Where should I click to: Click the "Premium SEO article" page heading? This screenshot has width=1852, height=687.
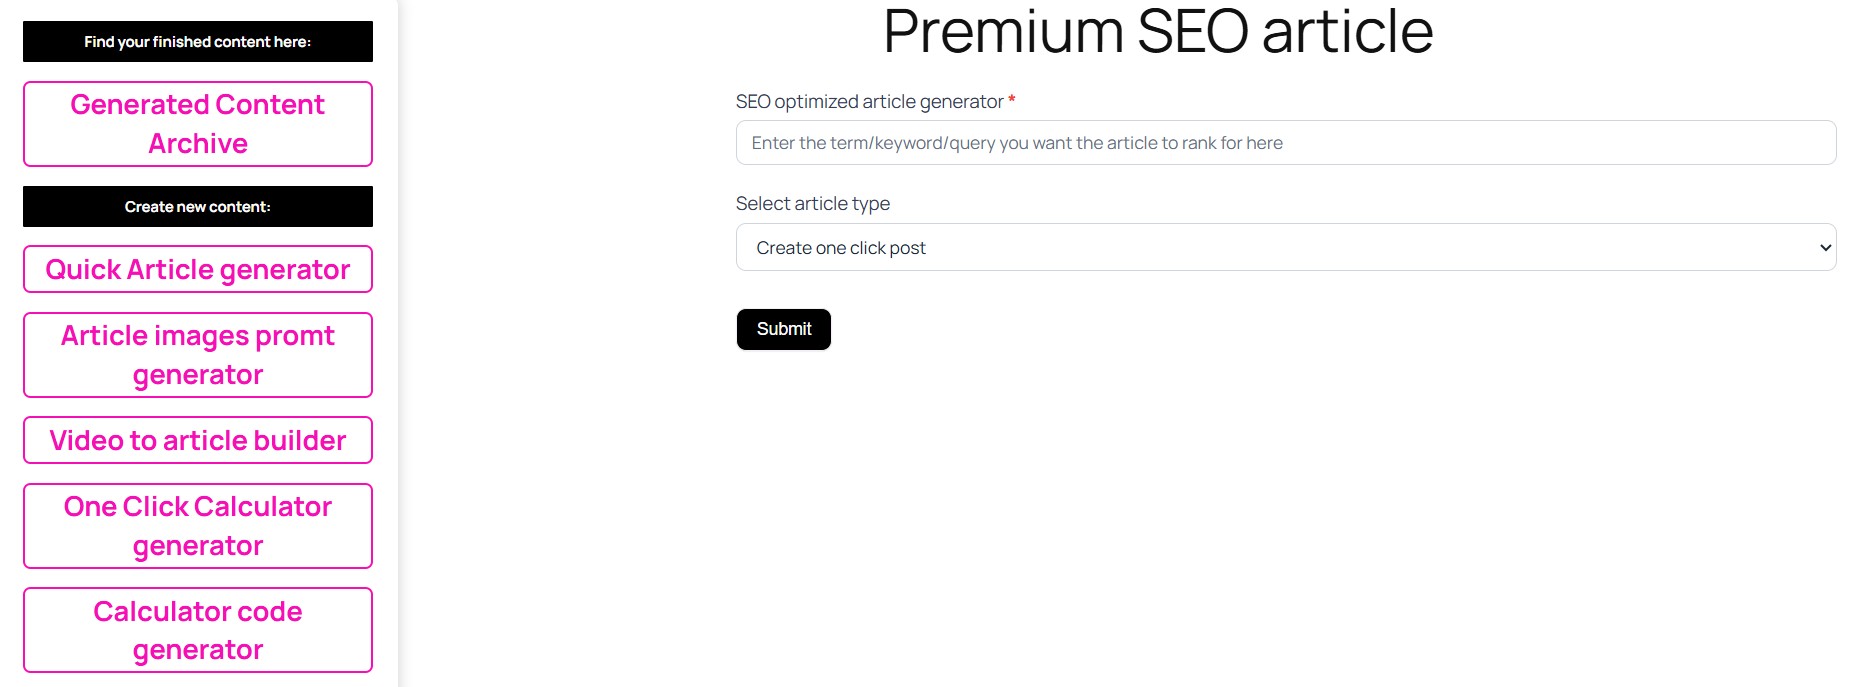pyautogui.click(x=1157, y=31)
